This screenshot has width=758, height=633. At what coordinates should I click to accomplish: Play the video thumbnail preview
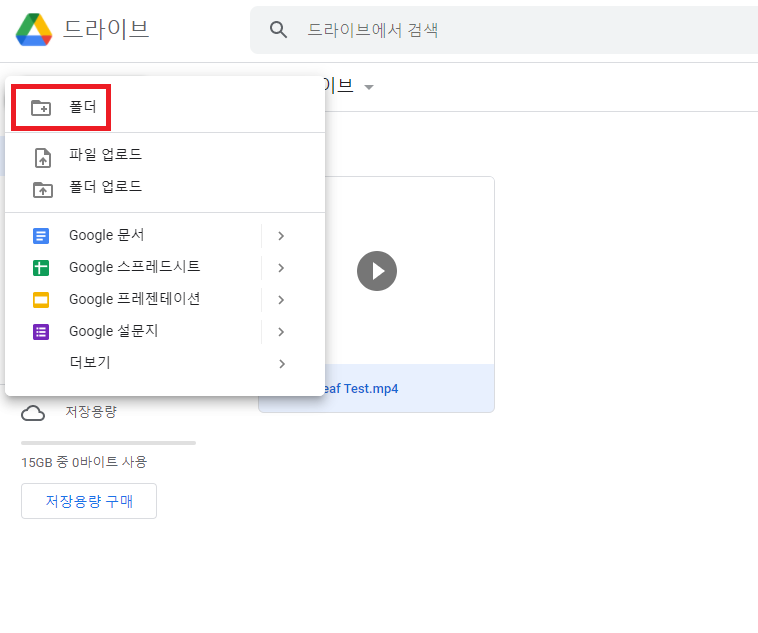coord(377,271)
